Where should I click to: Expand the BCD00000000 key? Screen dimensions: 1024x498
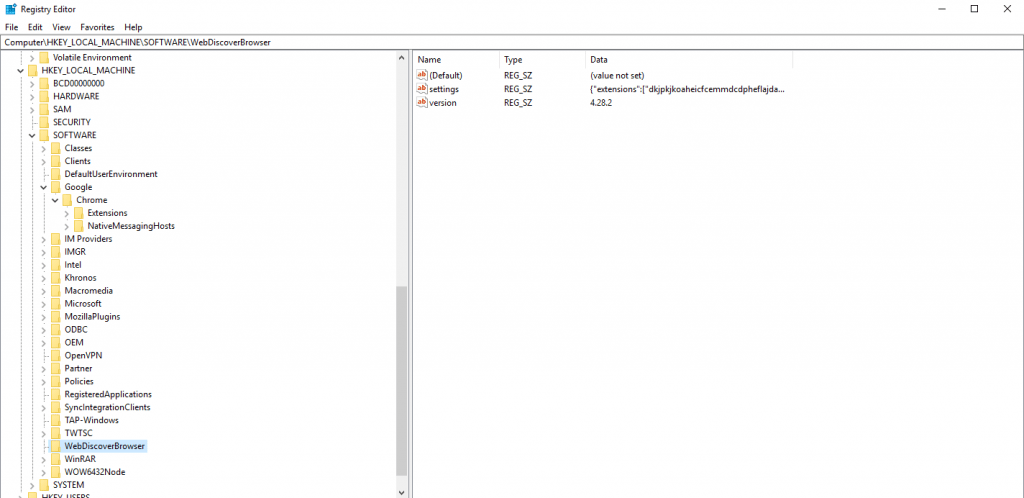pyautogui.click(x=32, y=84)
